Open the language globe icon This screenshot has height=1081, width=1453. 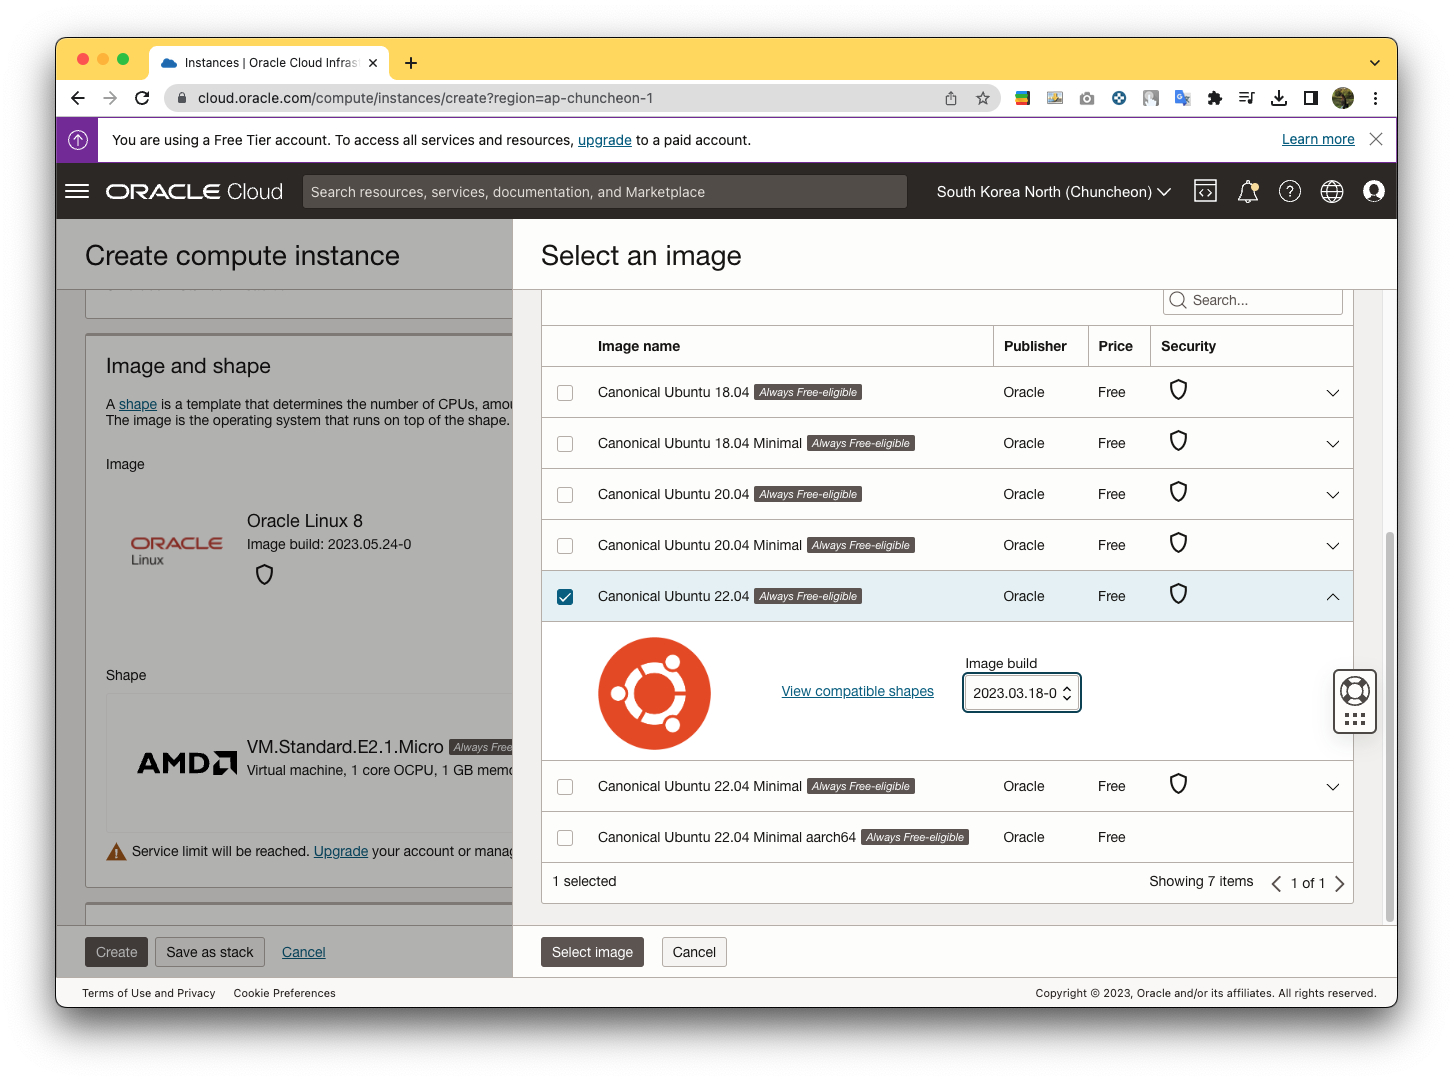pyautogui.click(x=1332, y=191)
